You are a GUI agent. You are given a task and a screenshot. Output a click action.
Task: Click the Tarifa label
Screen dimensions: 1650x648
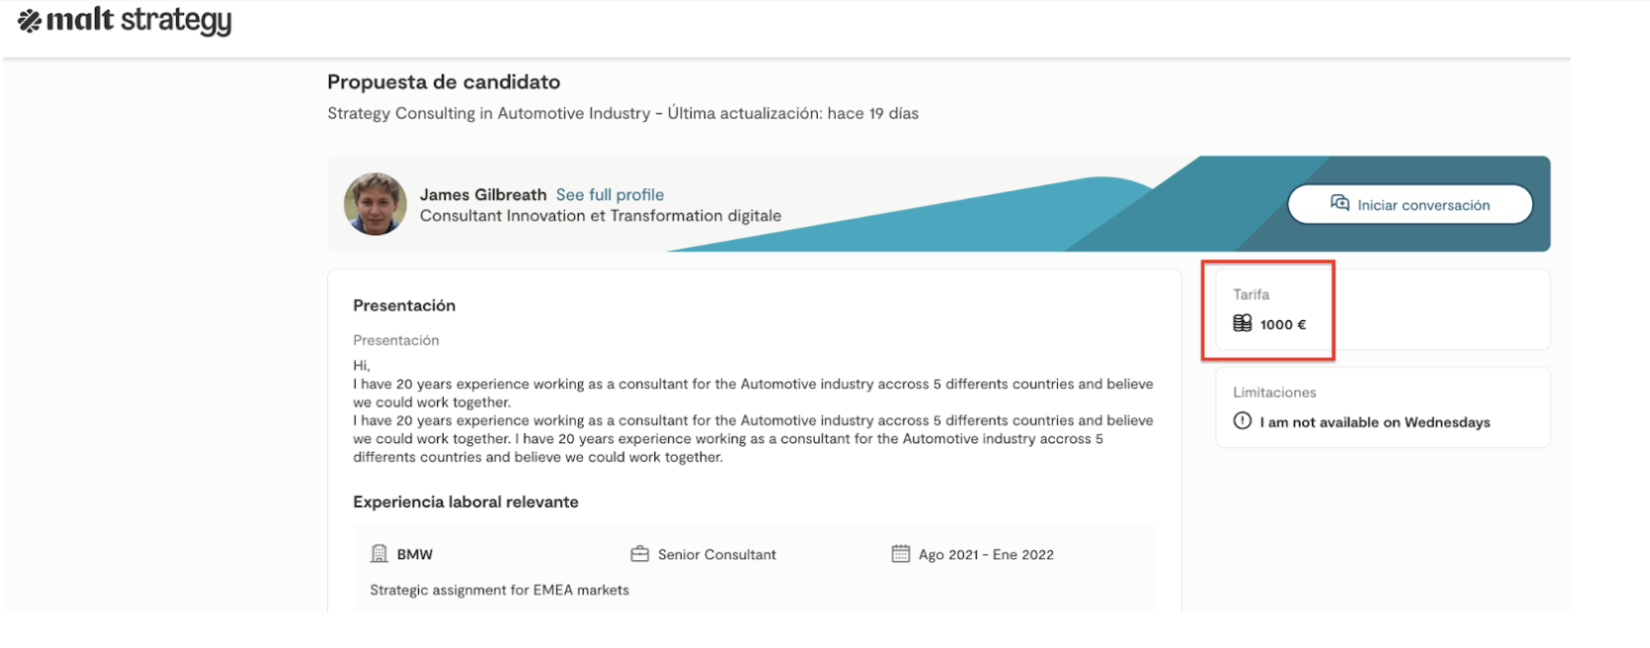click(x=1251, y=295)
